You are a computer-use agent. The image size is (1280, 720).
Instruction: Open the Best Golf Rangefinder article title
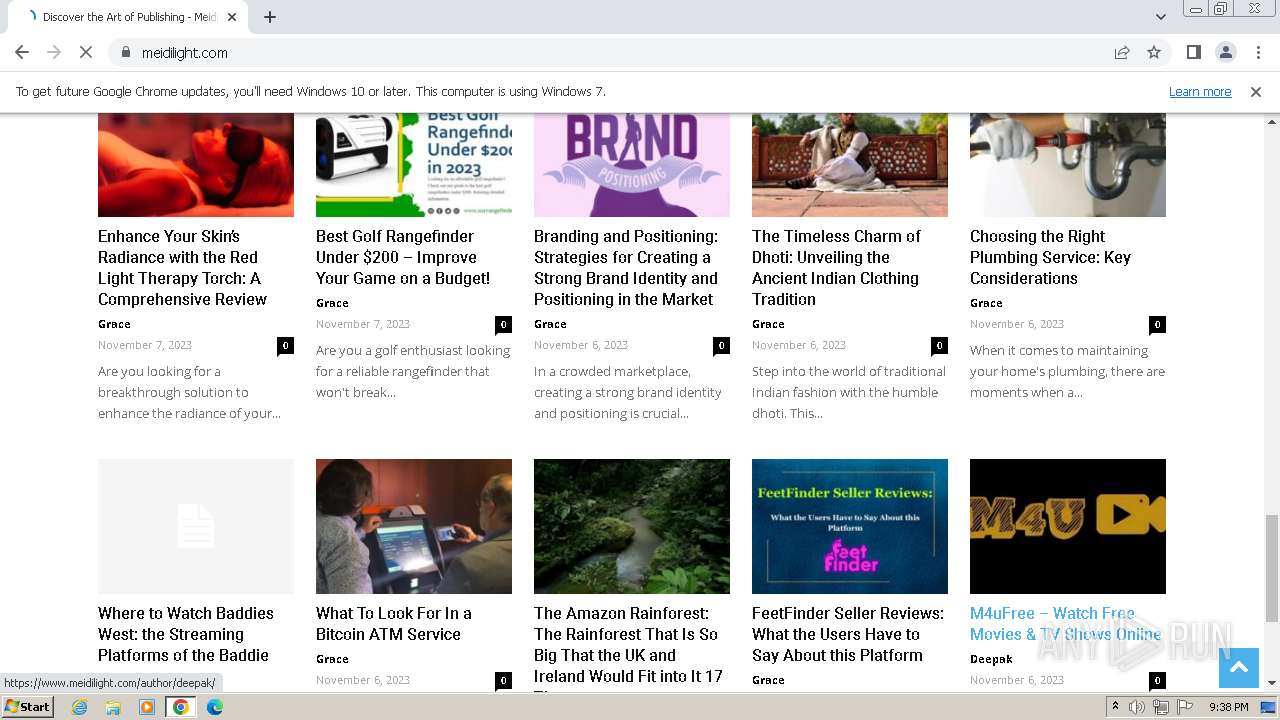[x=403, y=257]
